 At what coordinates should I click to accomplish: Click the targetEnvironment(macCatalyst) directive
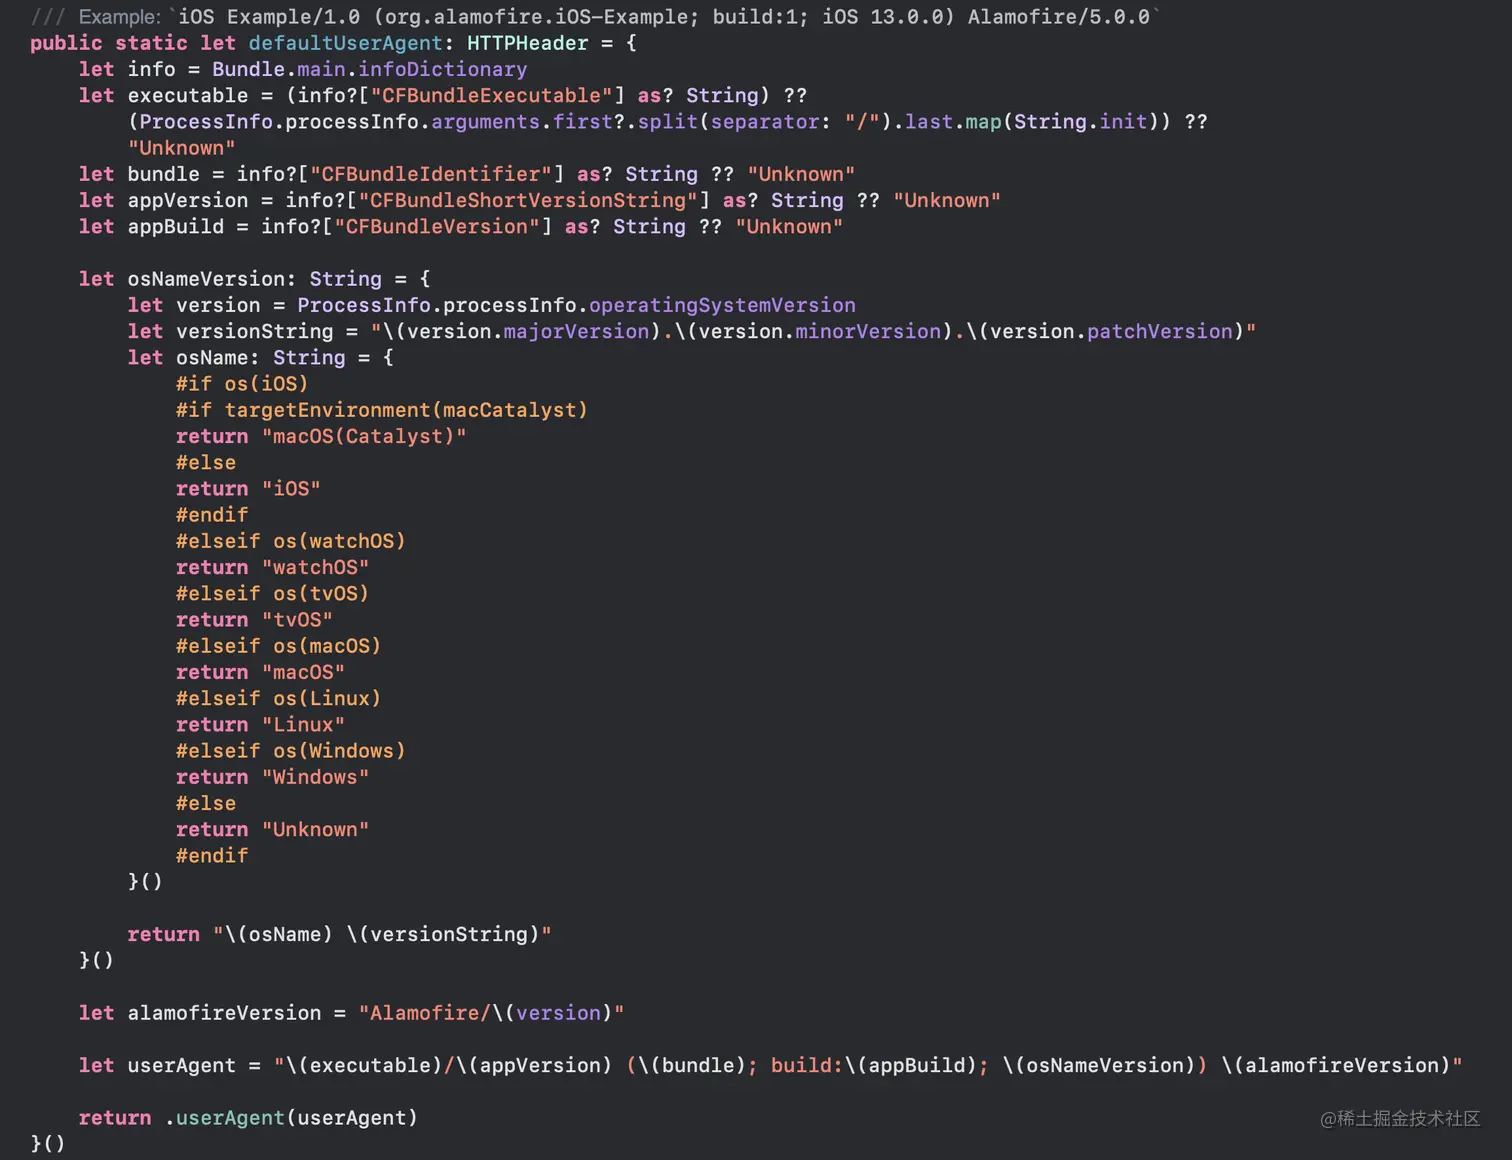[x=382, y=410]
